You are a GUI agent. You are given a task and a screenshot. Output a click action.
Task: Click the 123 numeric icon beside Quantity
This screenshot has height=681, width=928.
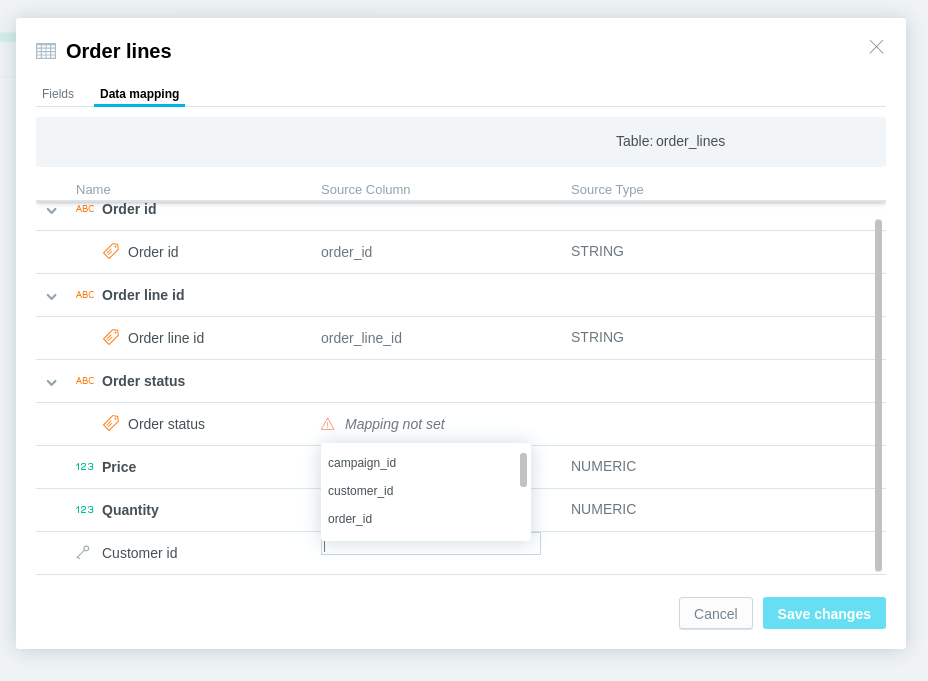tap(85, 509)
